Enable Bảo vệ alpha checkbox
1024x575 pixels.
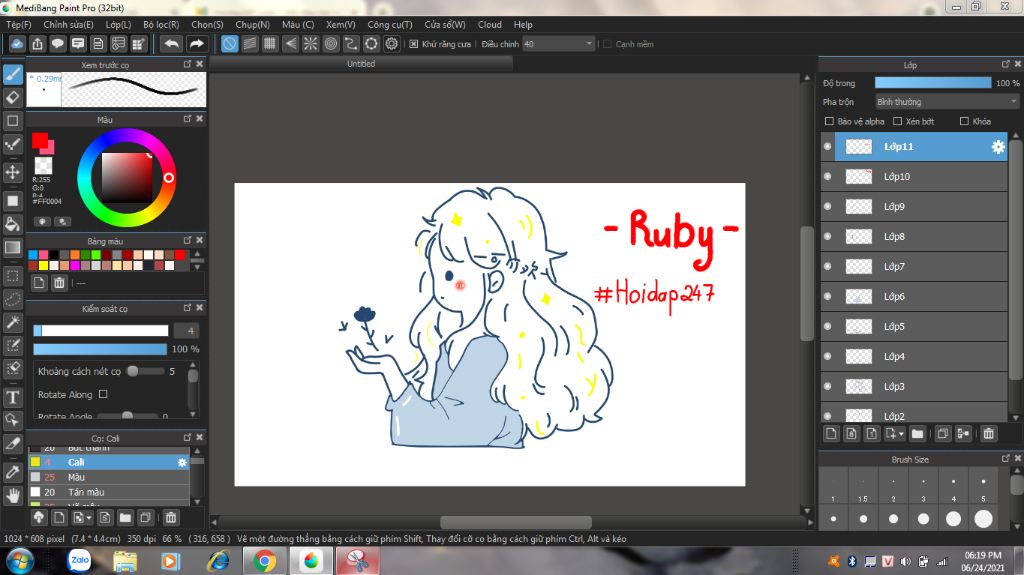[x=829, y=121]
